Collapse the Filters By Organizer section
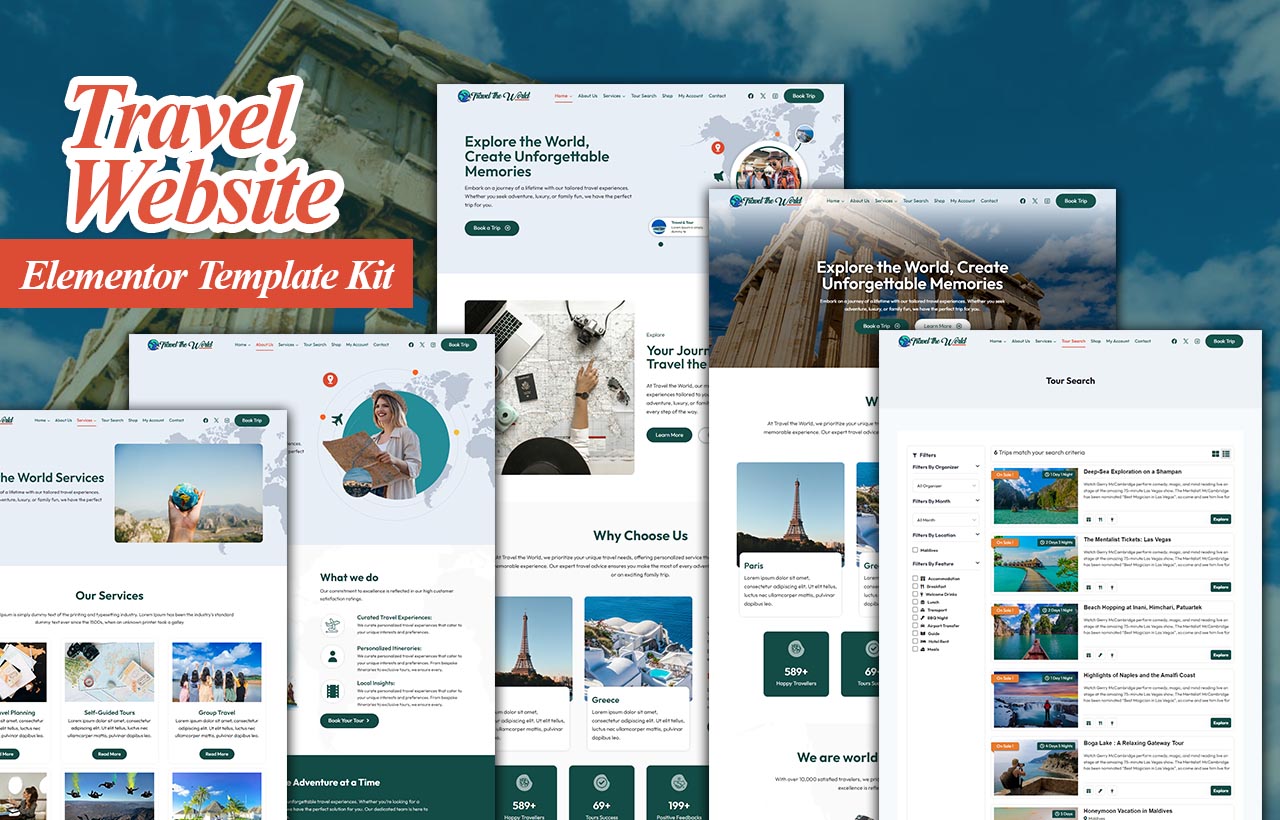The width and height of the screenshot is (1280, 820). pyautogui.click(x=978, y=466)
